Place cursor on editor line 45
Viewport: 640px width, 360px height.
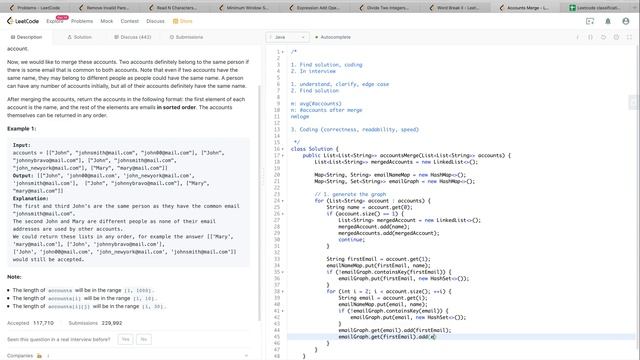pos(461,337)
